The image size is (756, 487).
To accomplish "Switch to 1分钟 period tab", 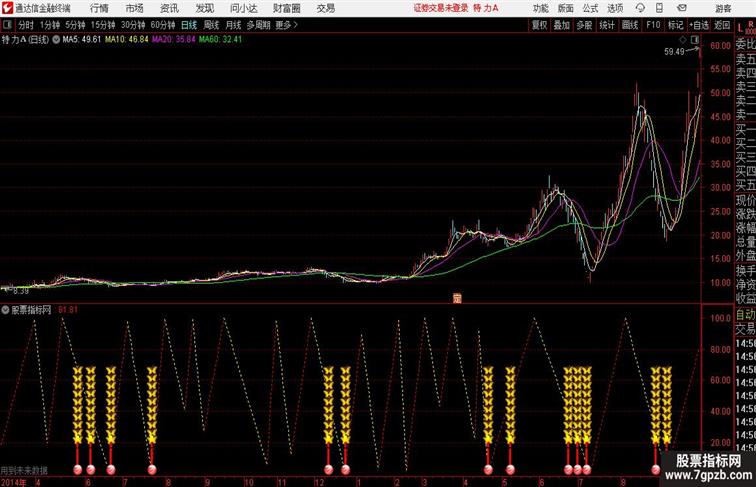I will click(49, 25).
